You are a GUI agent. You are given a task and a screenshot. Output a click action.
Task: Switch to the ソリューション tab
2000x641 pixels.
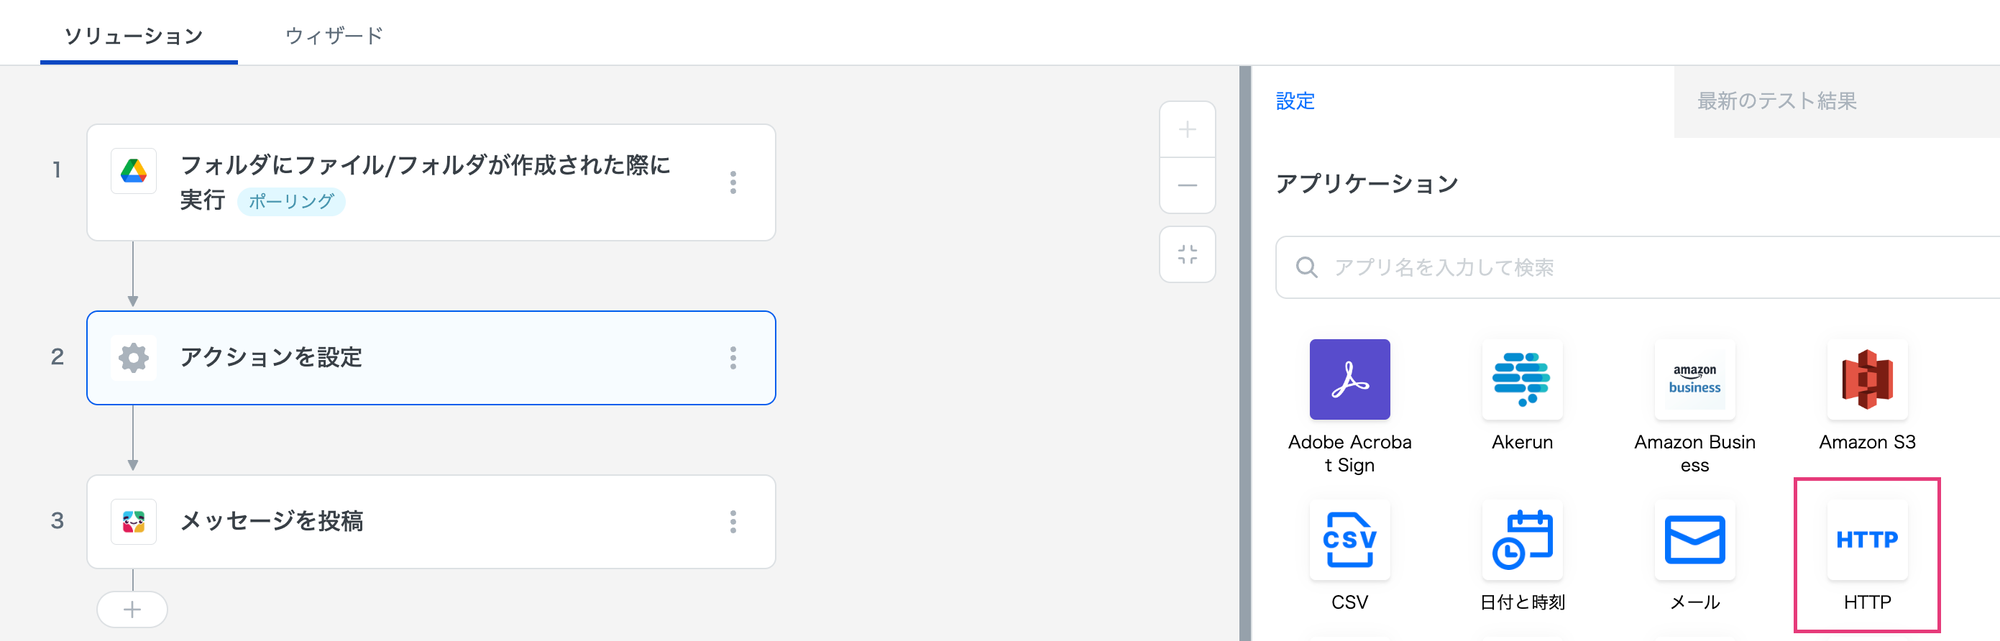tap(134, 36)
